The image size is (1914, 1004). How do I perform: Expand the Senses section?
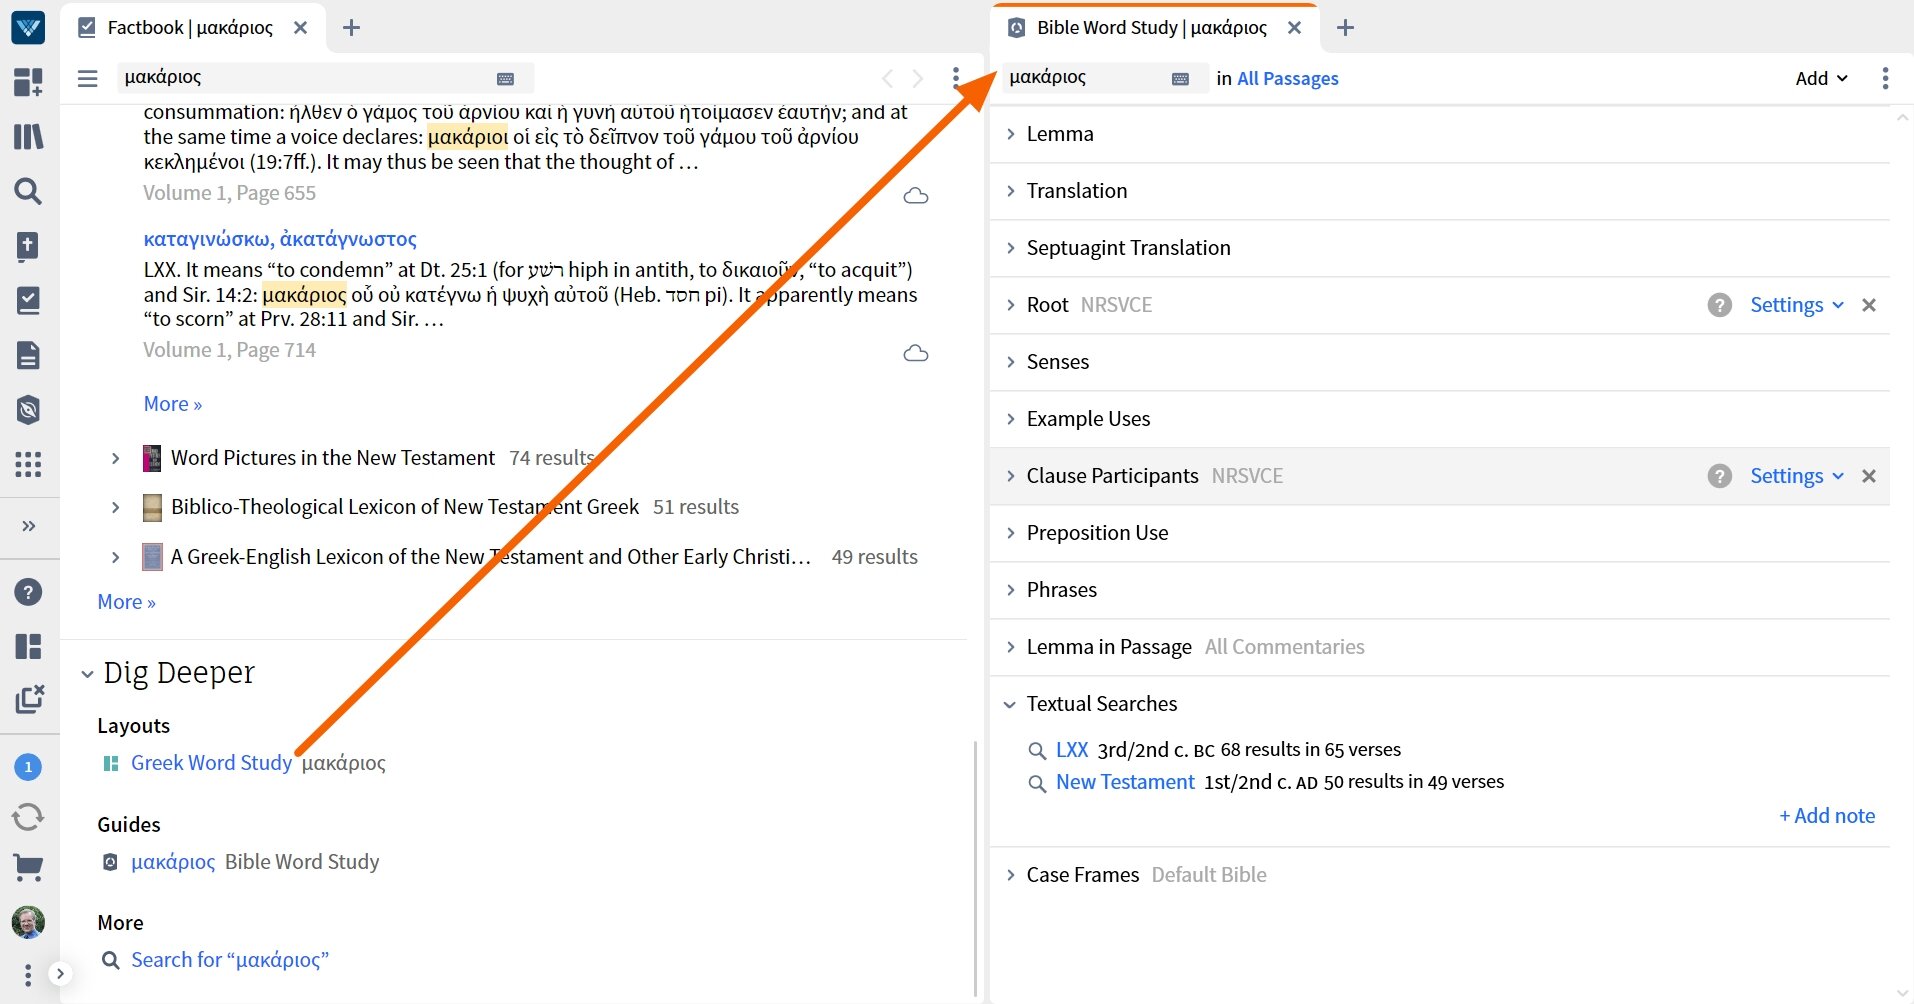tap(1010, 362)
